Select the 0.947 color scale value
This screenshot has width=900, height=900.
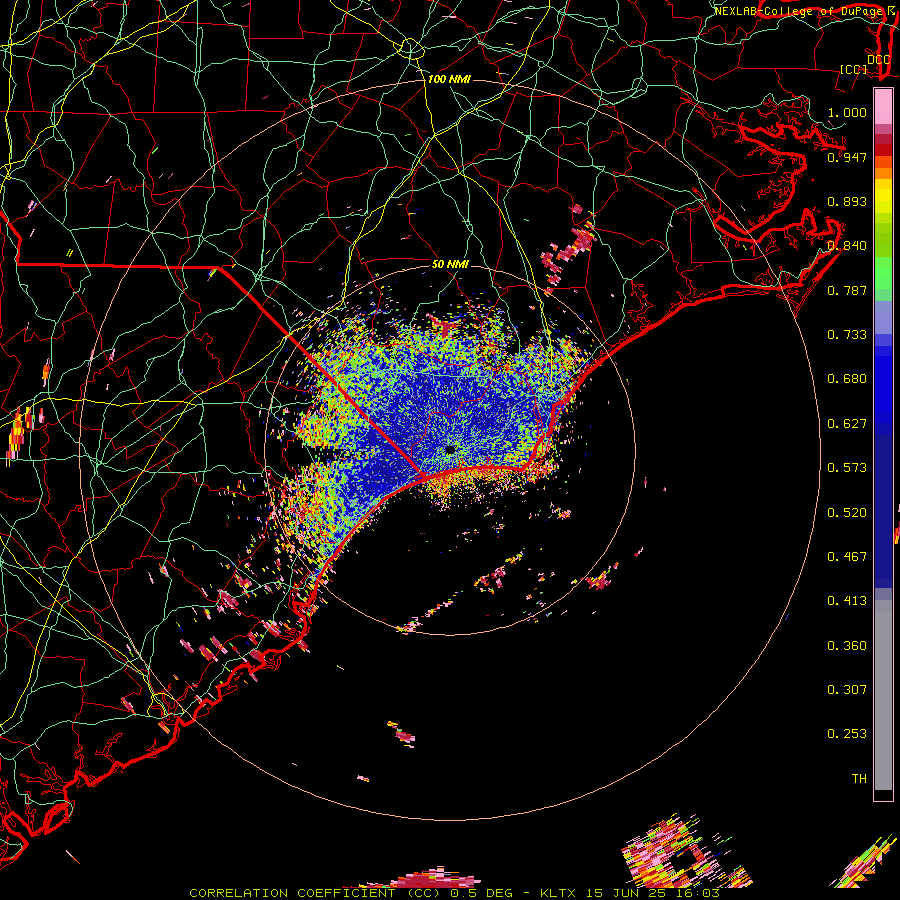tap(847, 157)
